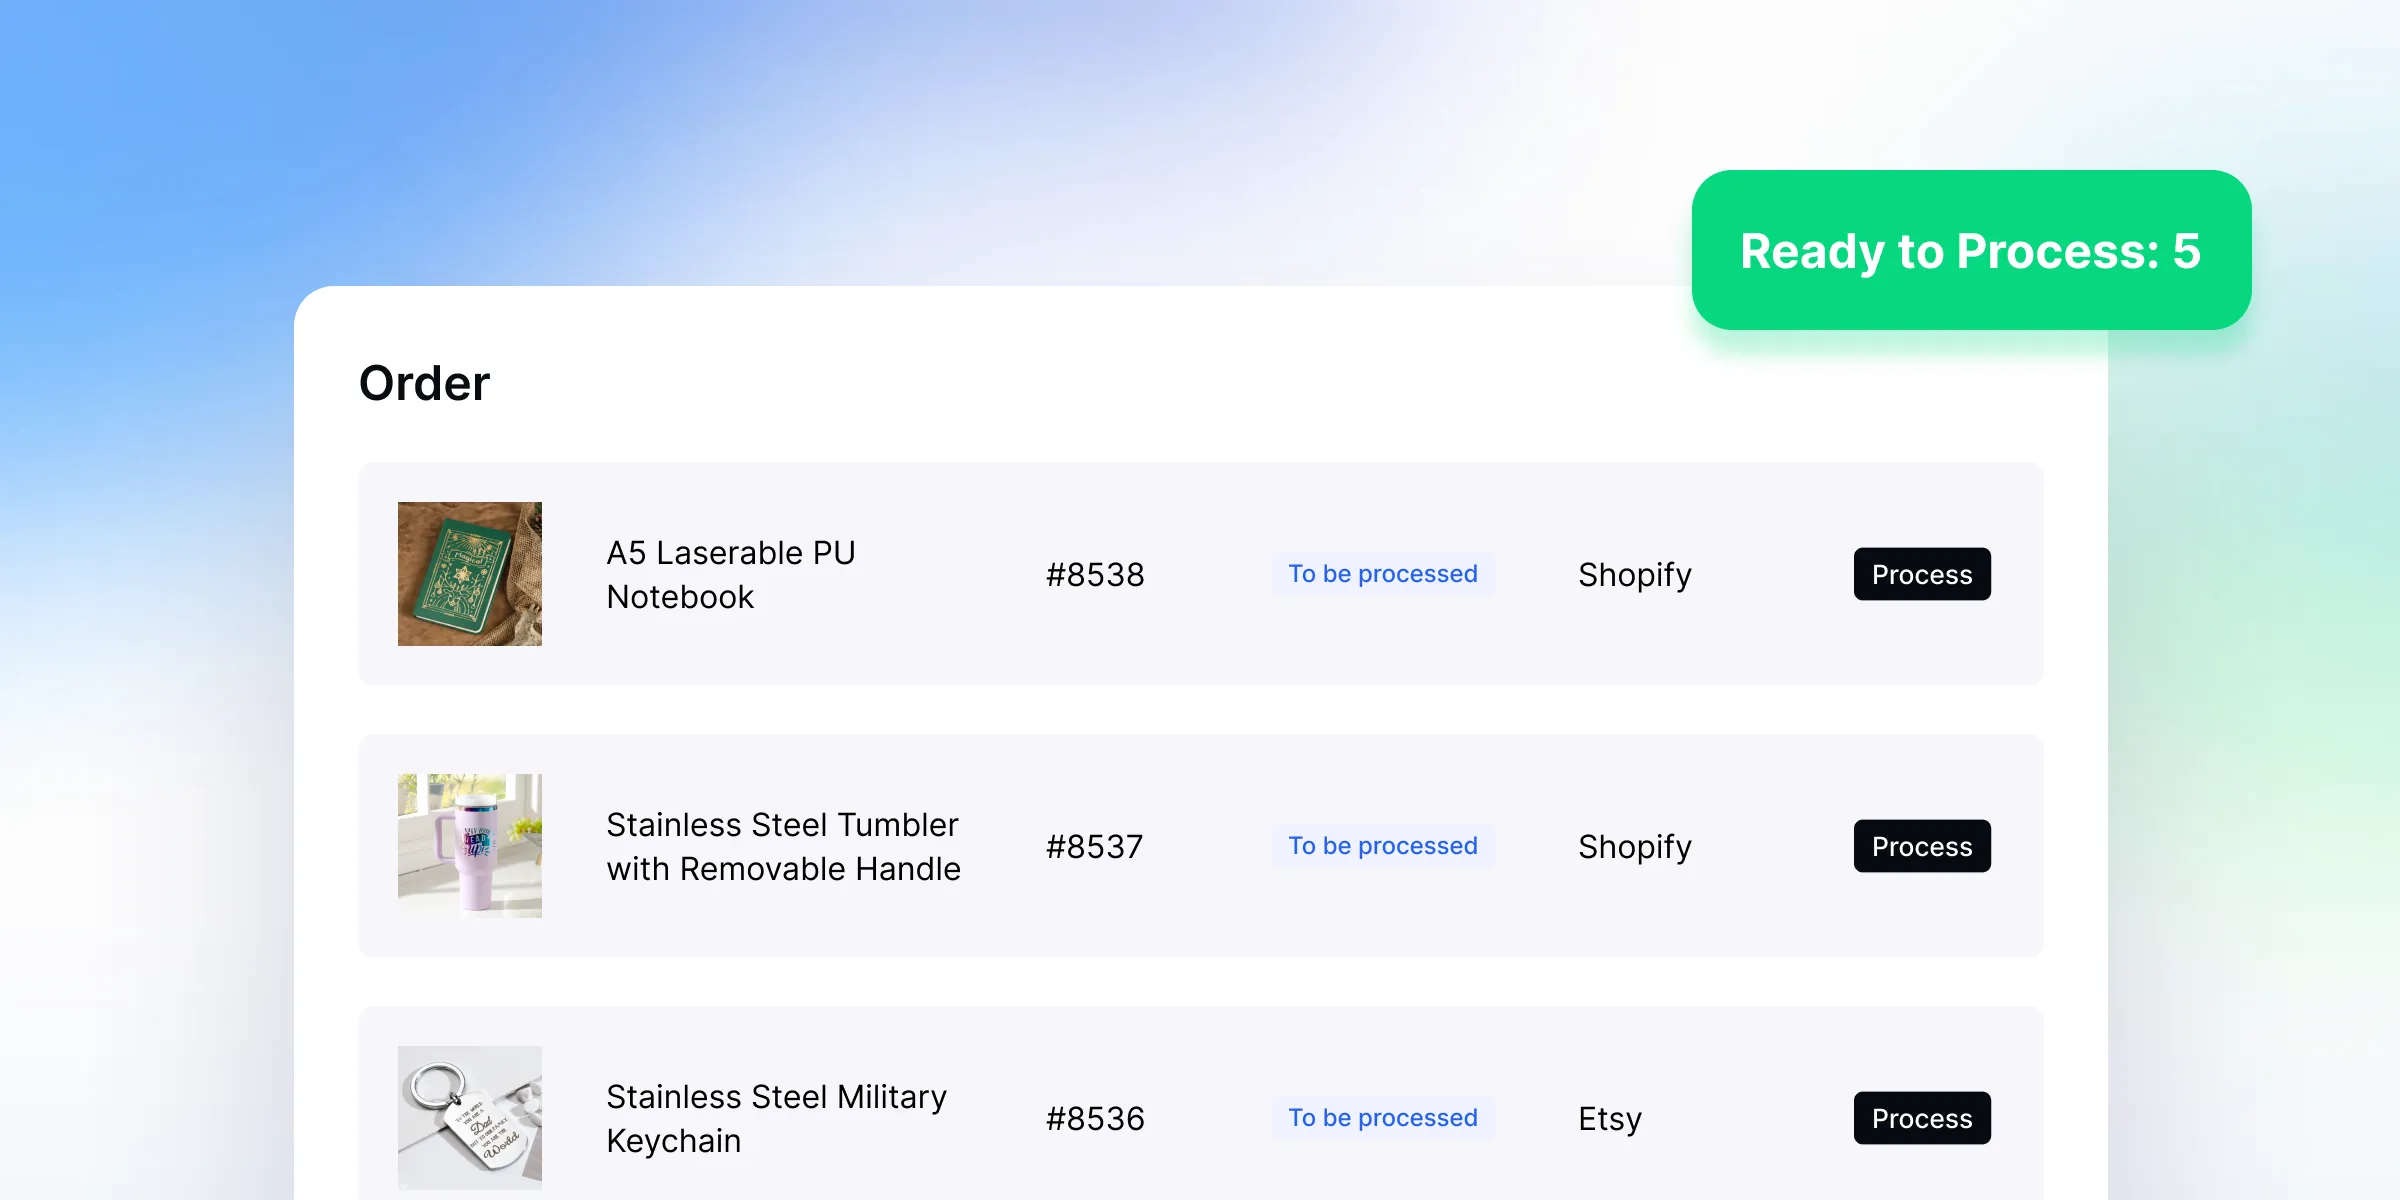Click the Ready to Process: 5 badge
The image size is (2400, 1200).
pyautogui.click(x=1970, y=250)
